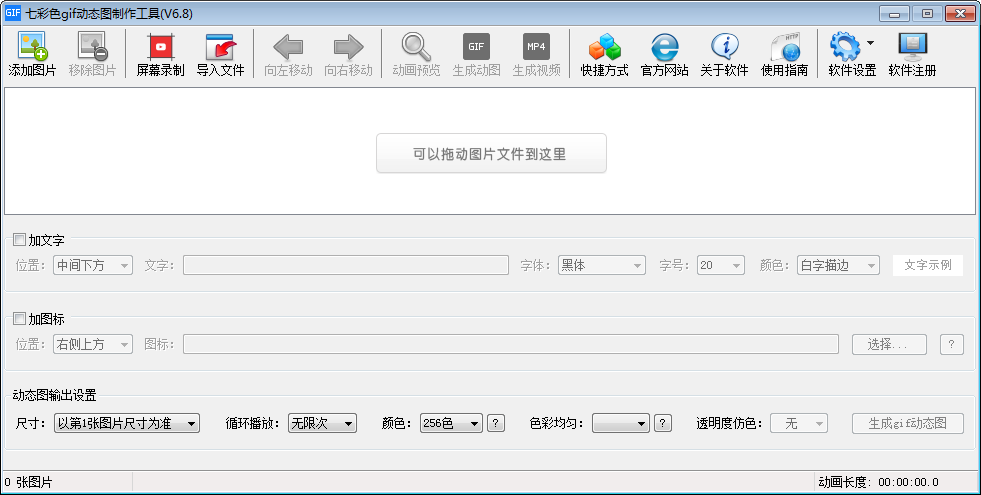The width and height of the screenshot is (981, 495).
Task: Click the GIF application icon in title bar
Action: coord(13,12)
